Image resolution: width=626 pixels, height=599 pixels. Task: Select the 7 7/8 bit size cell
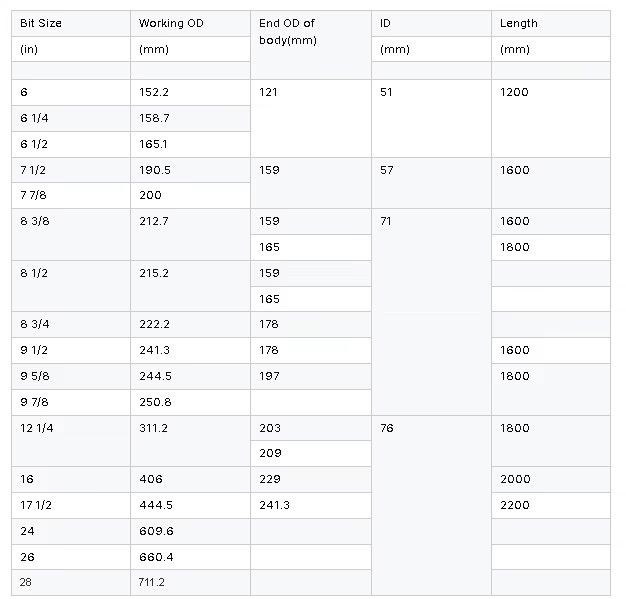71,196
